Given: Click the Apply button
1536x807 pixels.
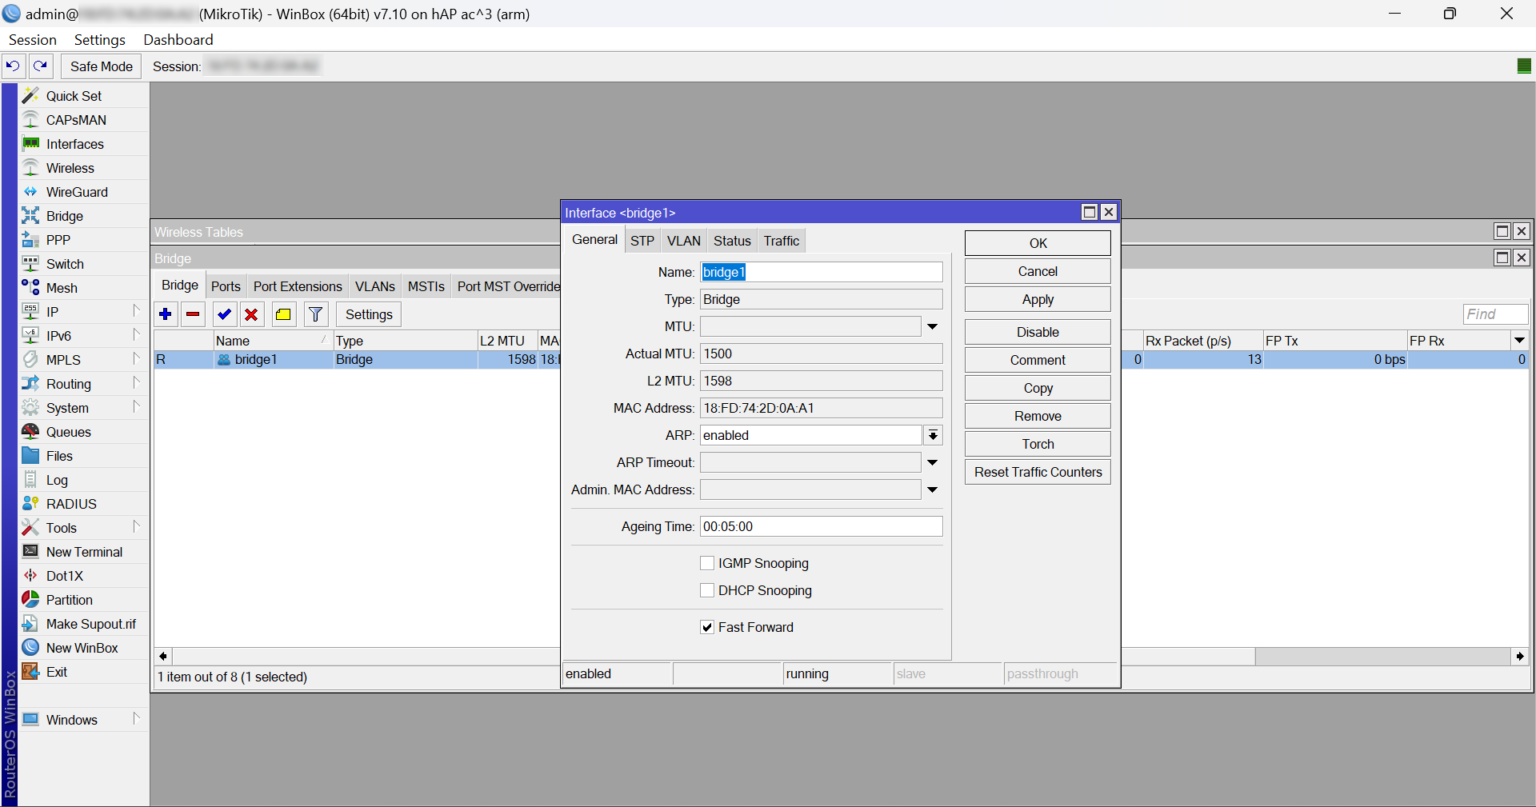Looking at the screenshot, I should 1037,299.
